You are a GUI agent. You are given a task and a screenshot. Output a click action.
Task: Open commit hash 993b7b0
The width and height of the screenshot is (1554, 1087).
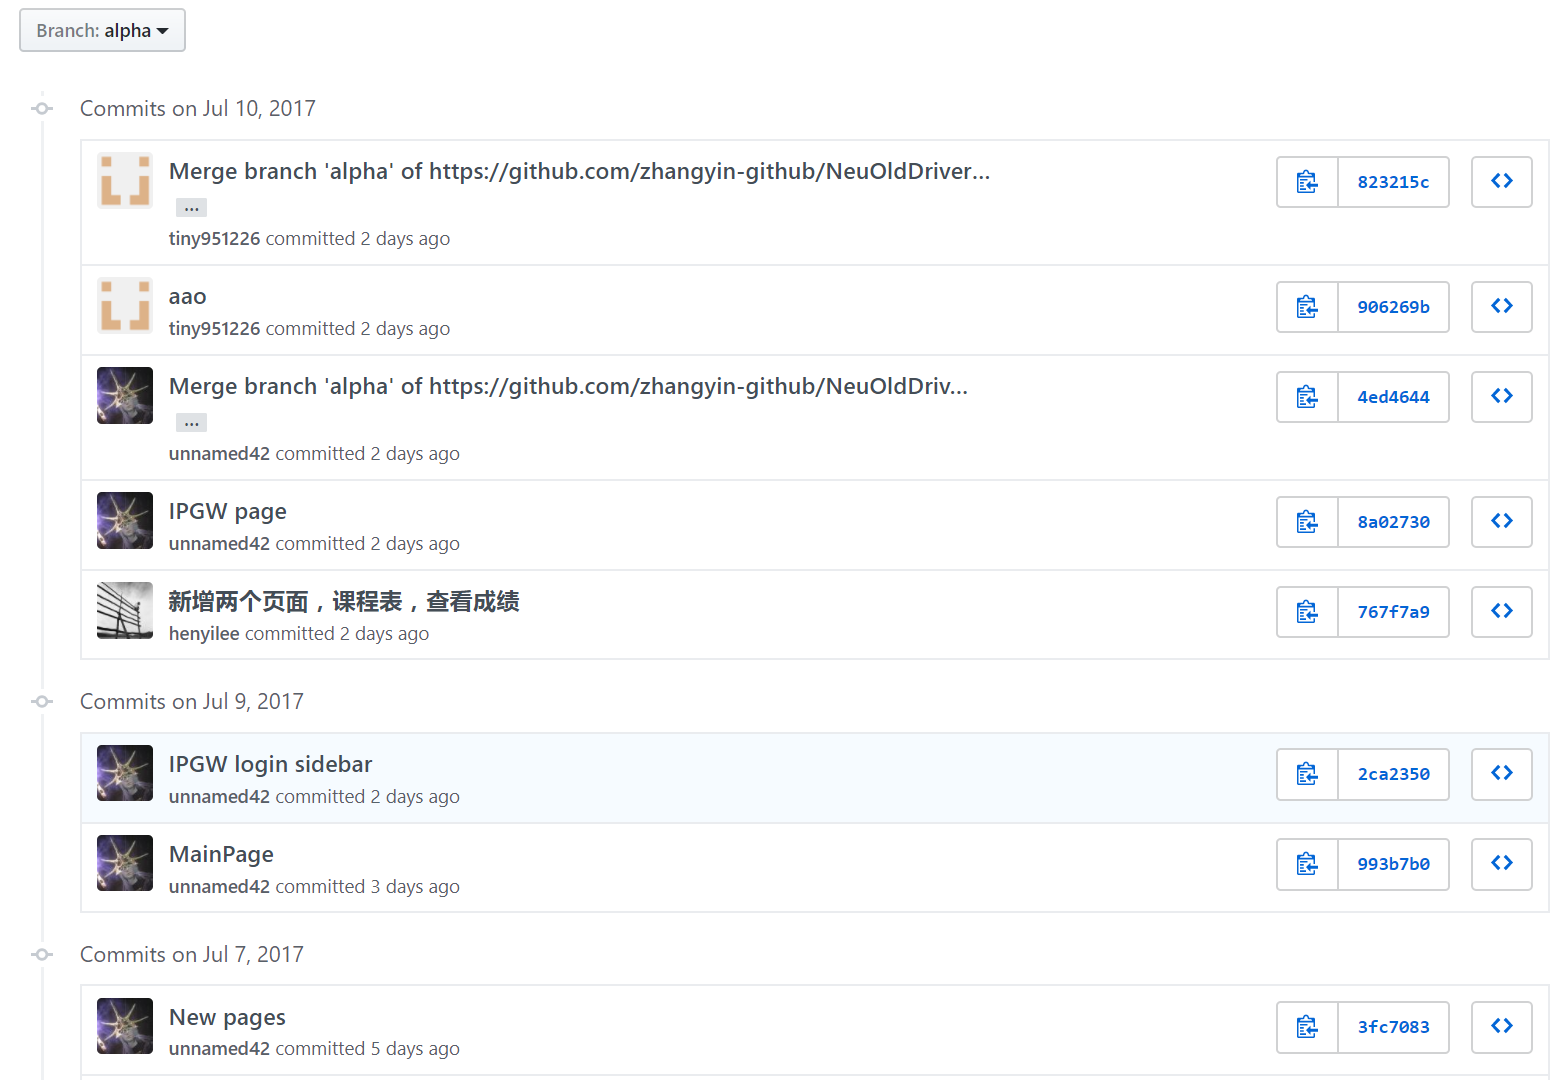point(1393,864)
